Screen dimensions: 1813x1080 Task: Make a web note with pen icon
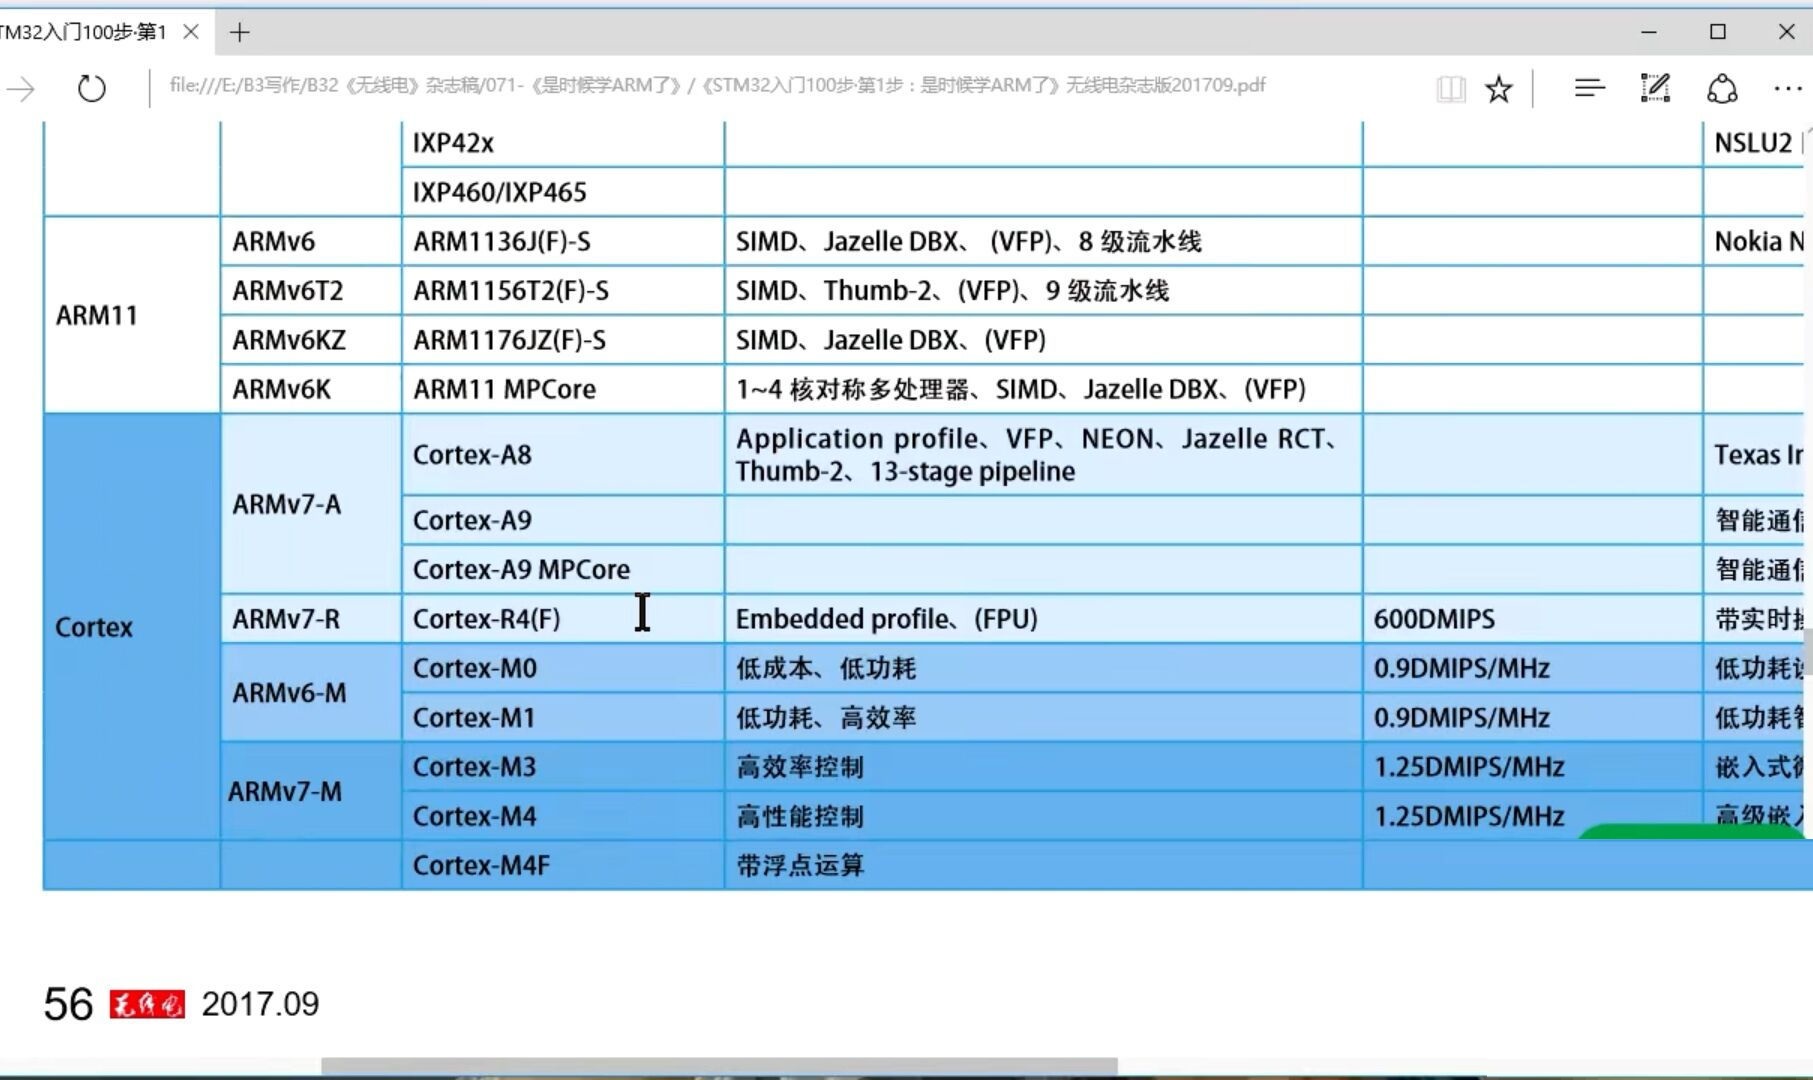(1655, 88)
